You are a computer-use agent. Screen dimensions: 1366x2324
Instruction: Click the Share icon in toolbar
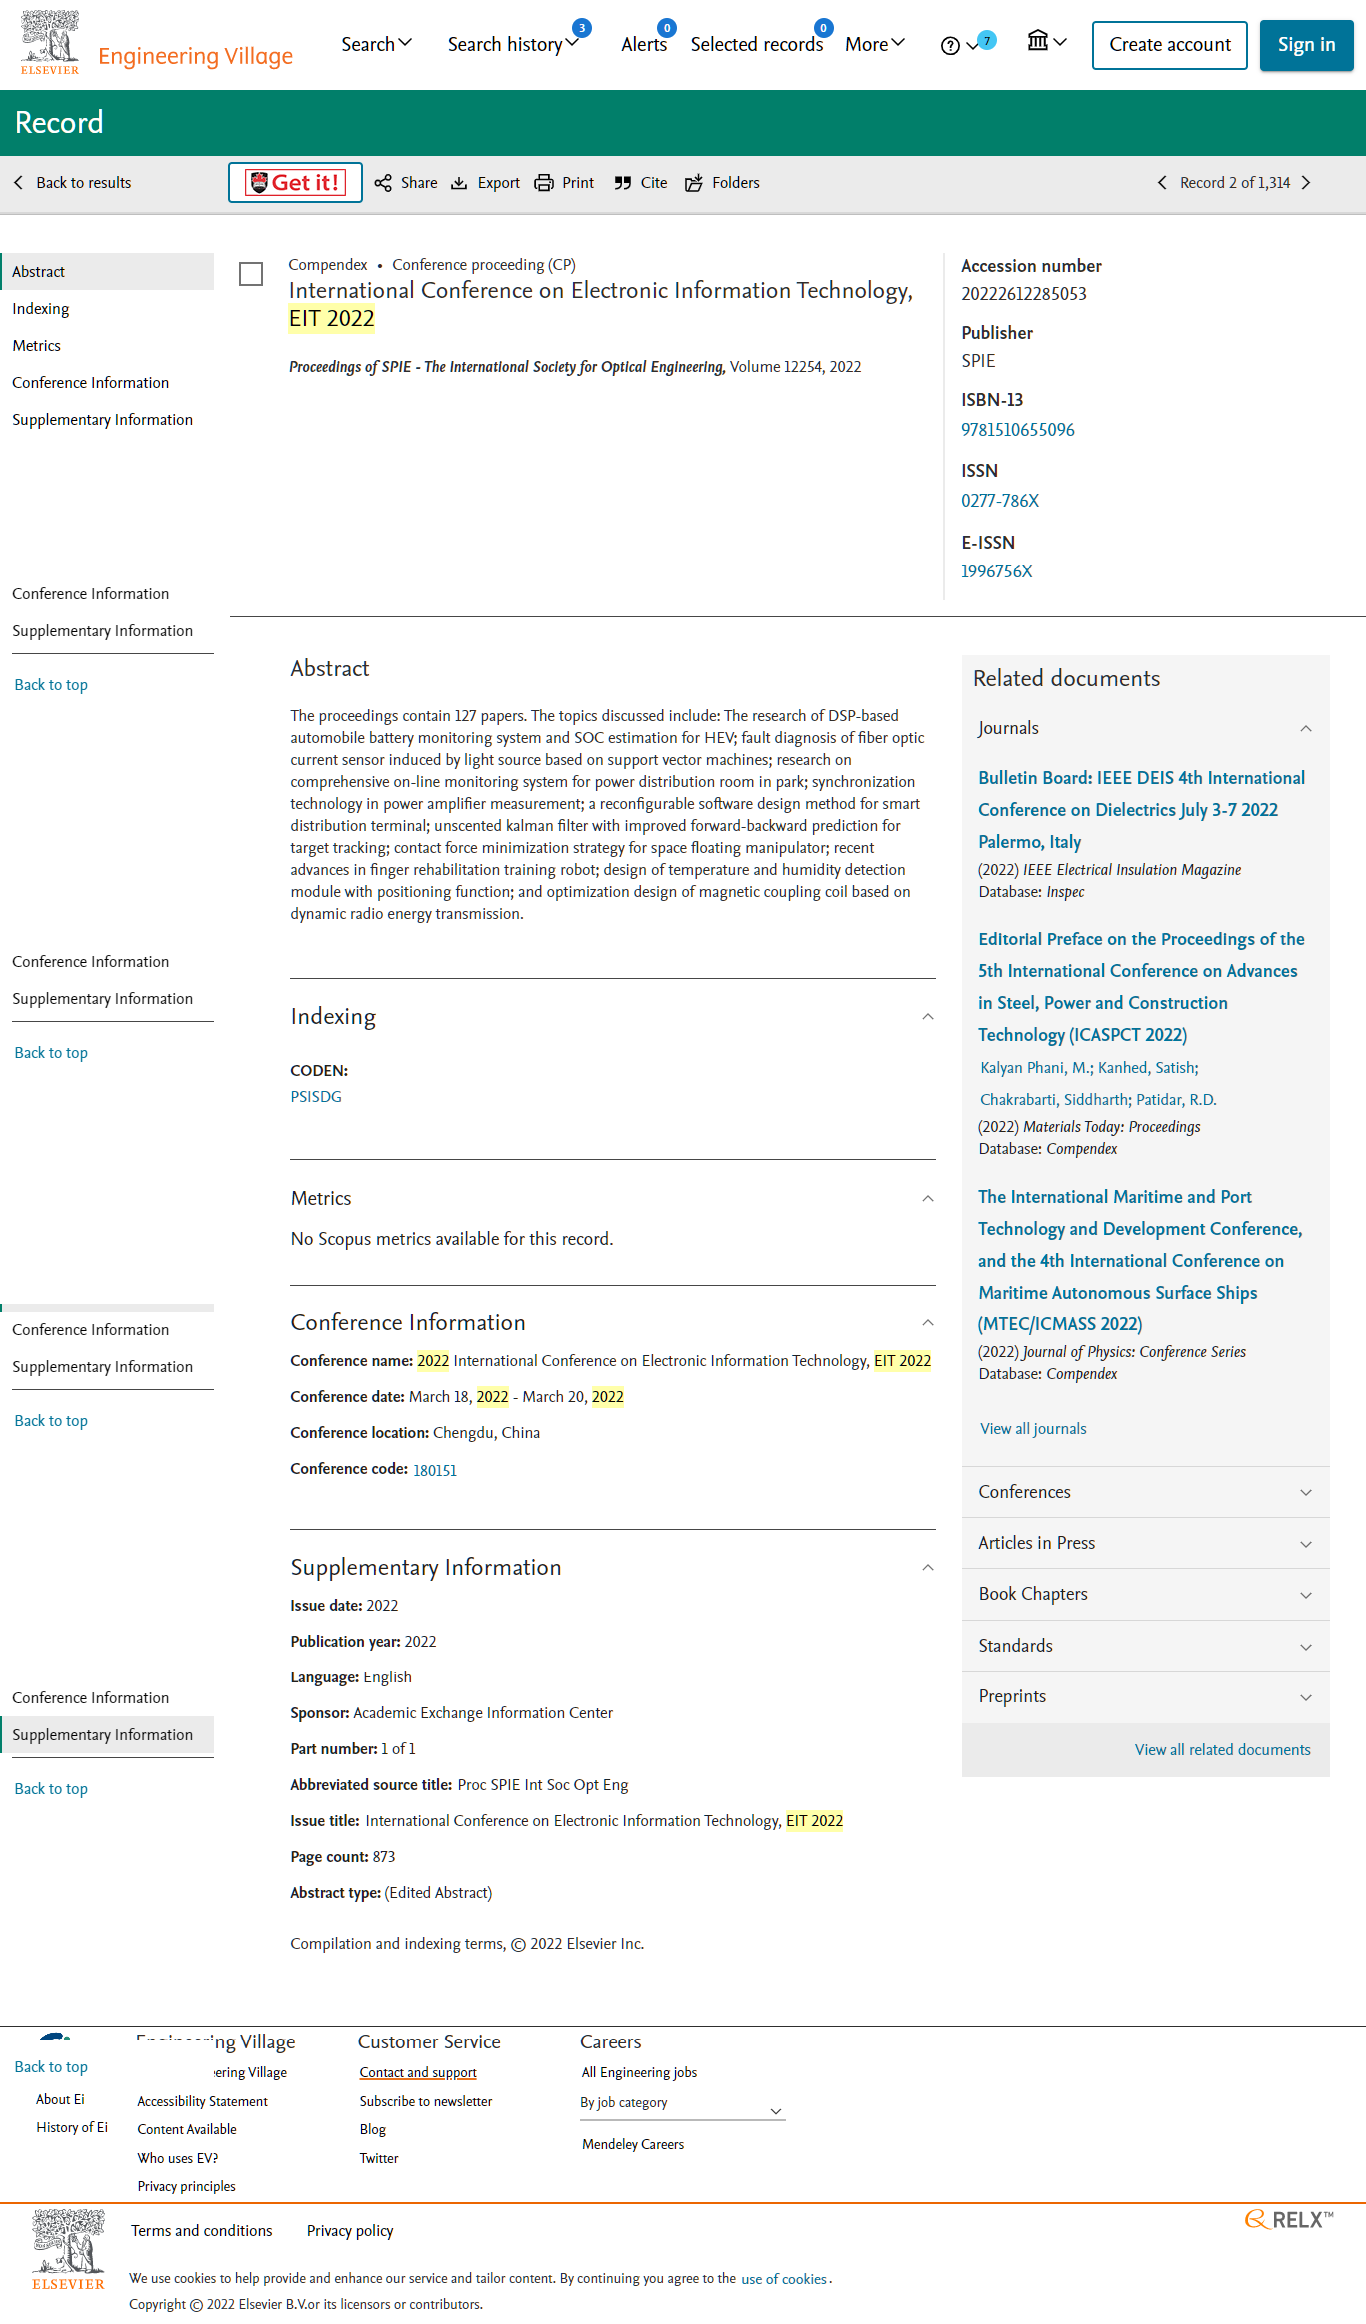coord(383,183)
